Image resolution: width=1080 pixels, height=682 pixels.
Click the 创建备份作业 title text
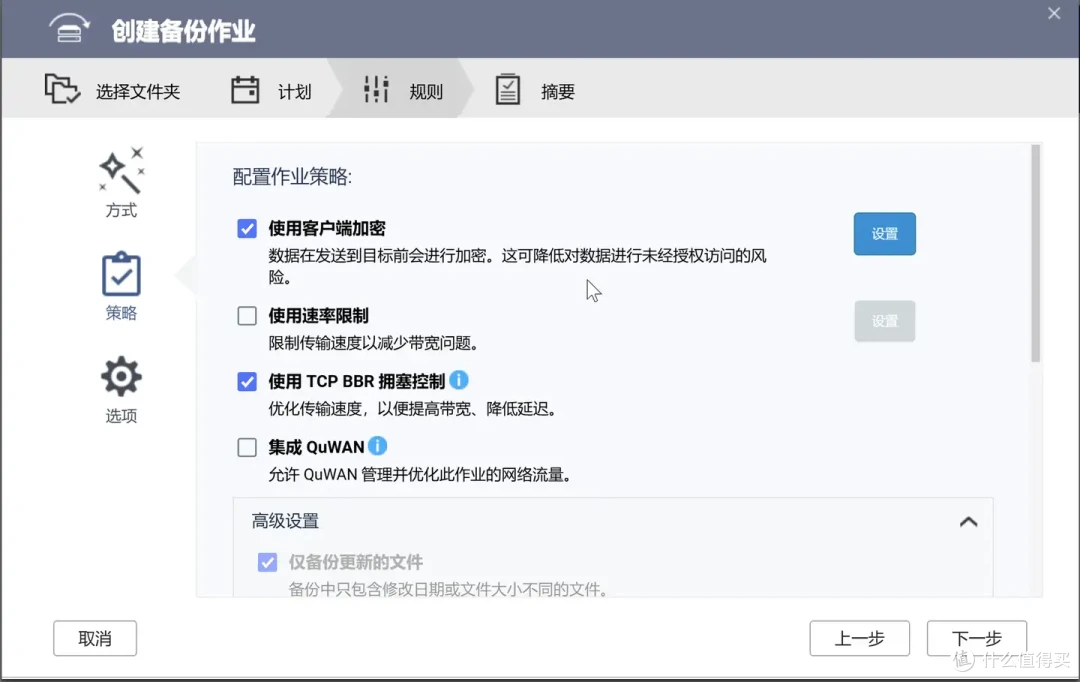183,31
